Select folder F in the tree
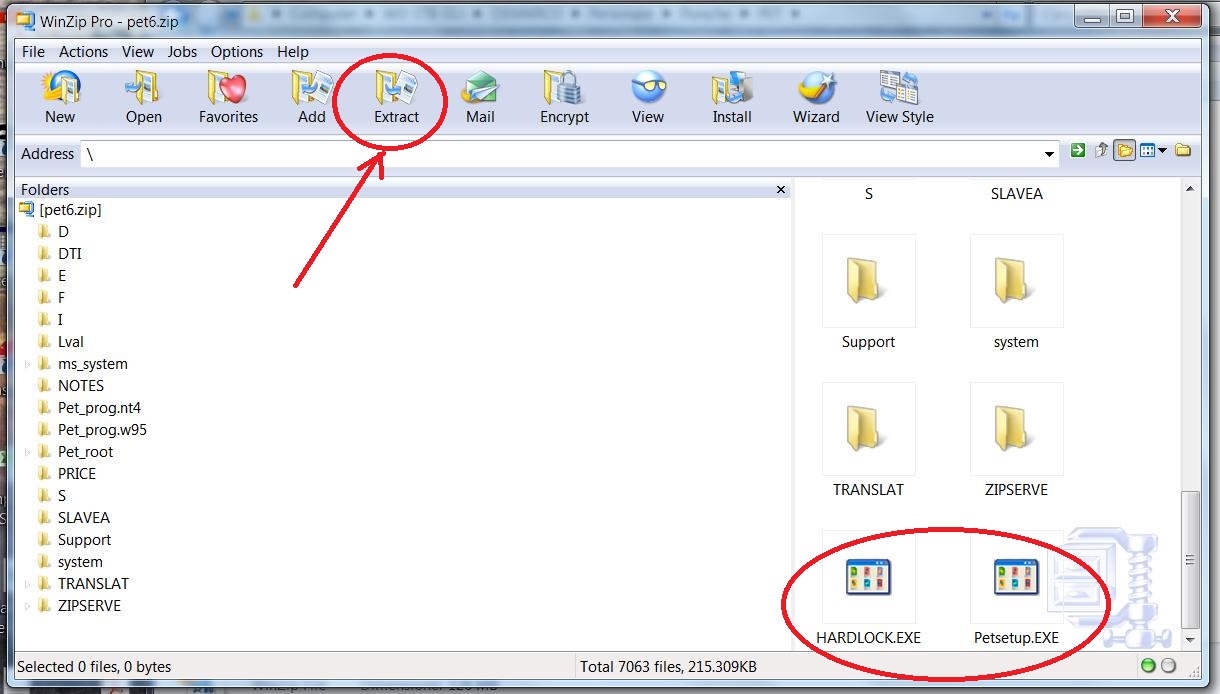Viewport: 1220px width, 694px height. tap(61, 298)
